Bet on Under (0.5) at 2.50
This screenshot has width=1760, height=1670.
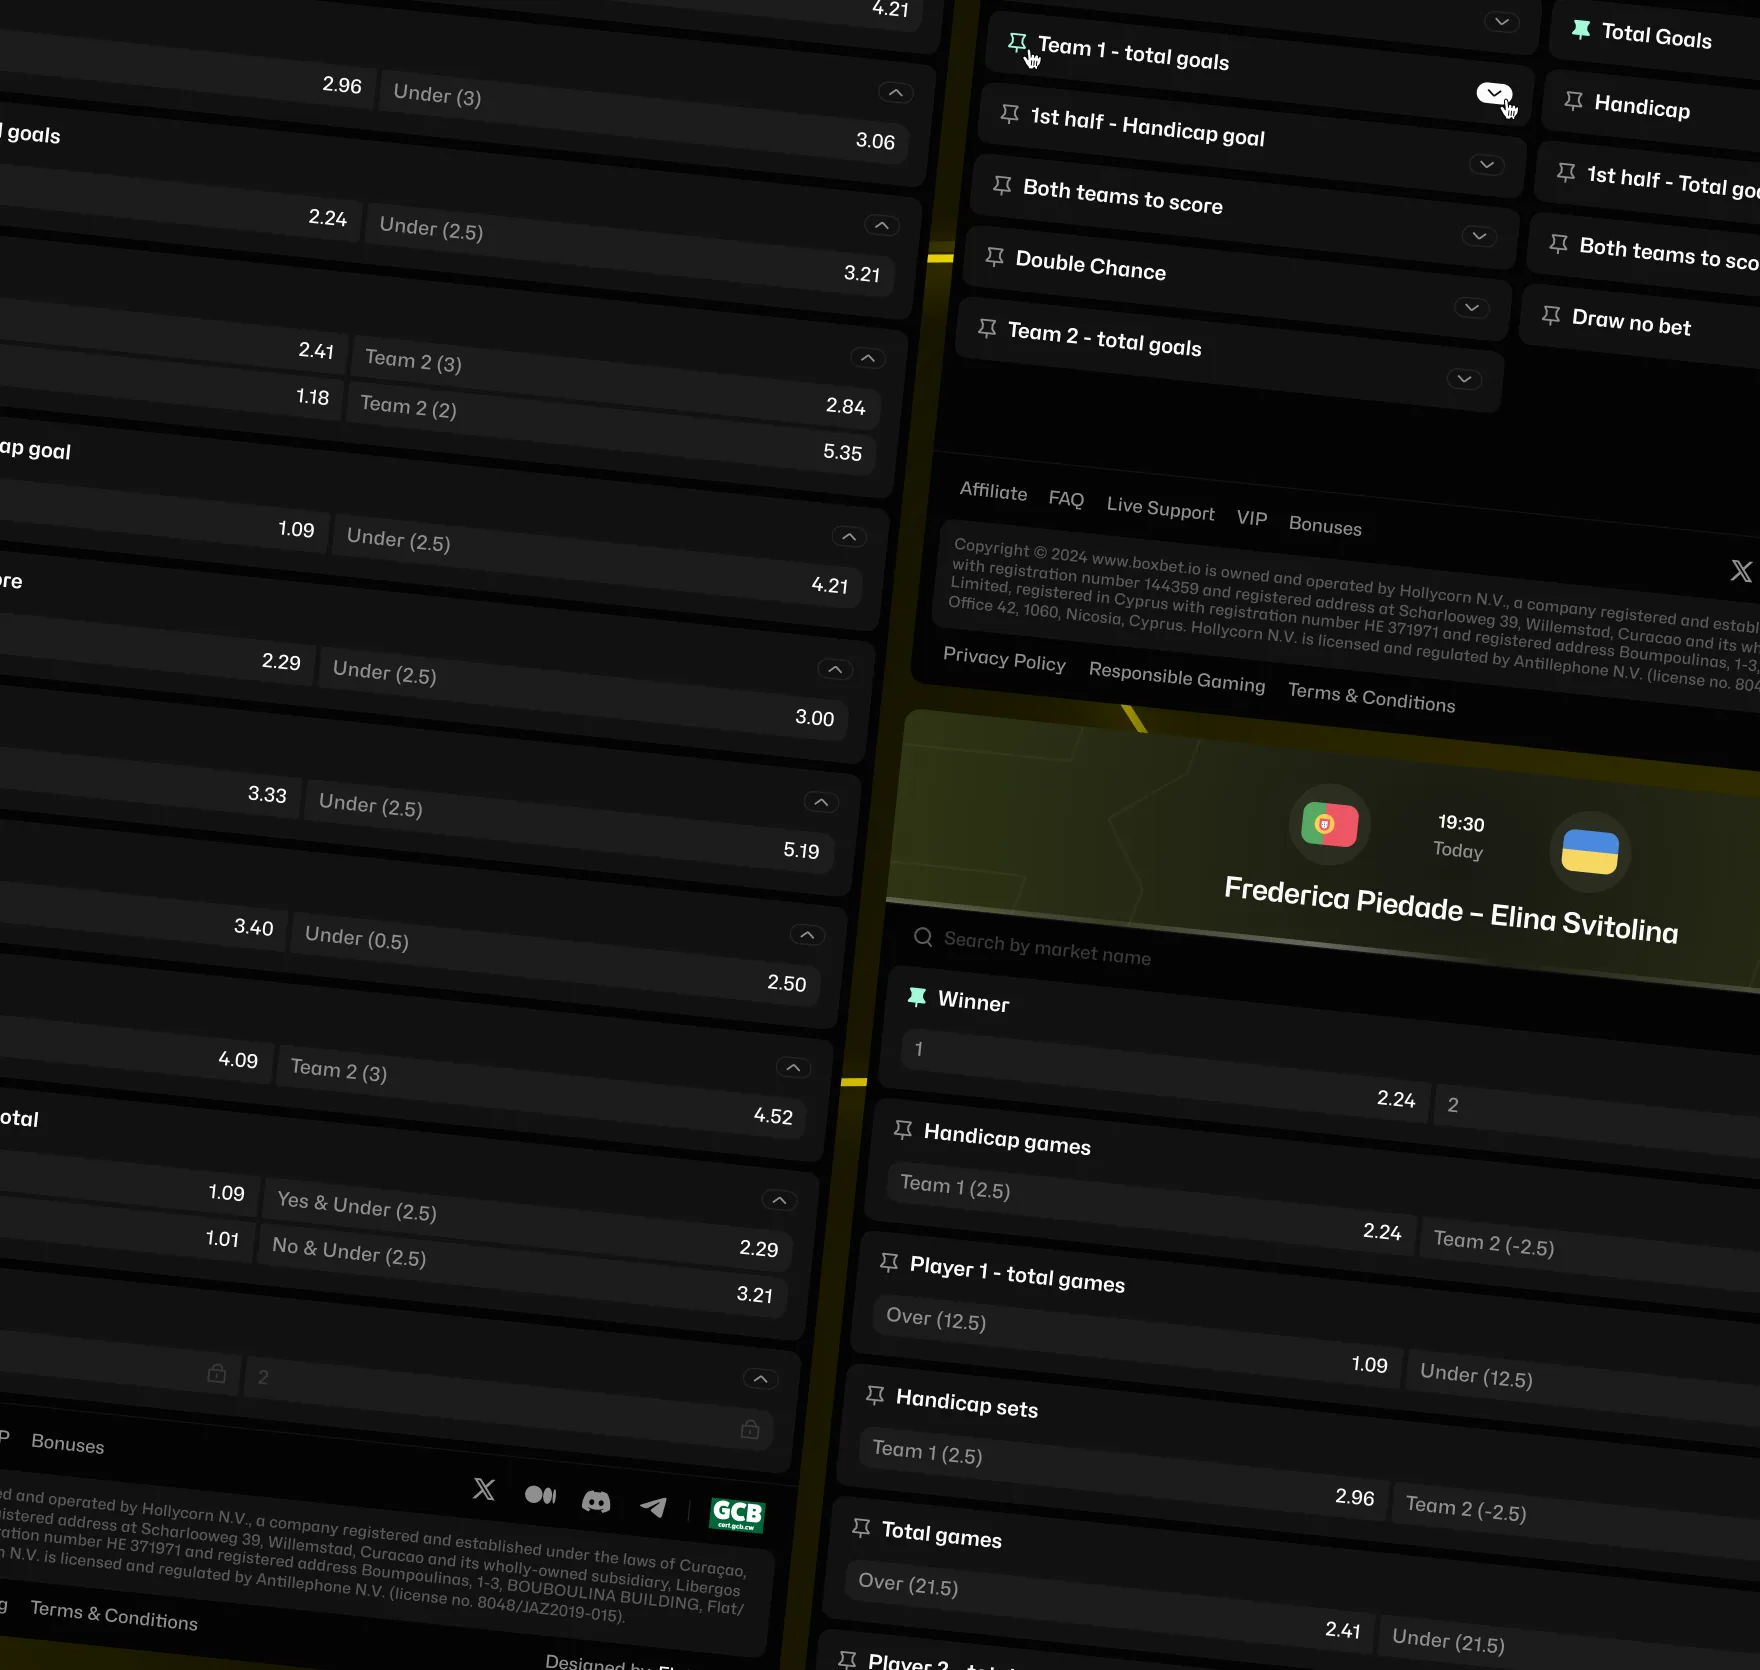(553, 959)
